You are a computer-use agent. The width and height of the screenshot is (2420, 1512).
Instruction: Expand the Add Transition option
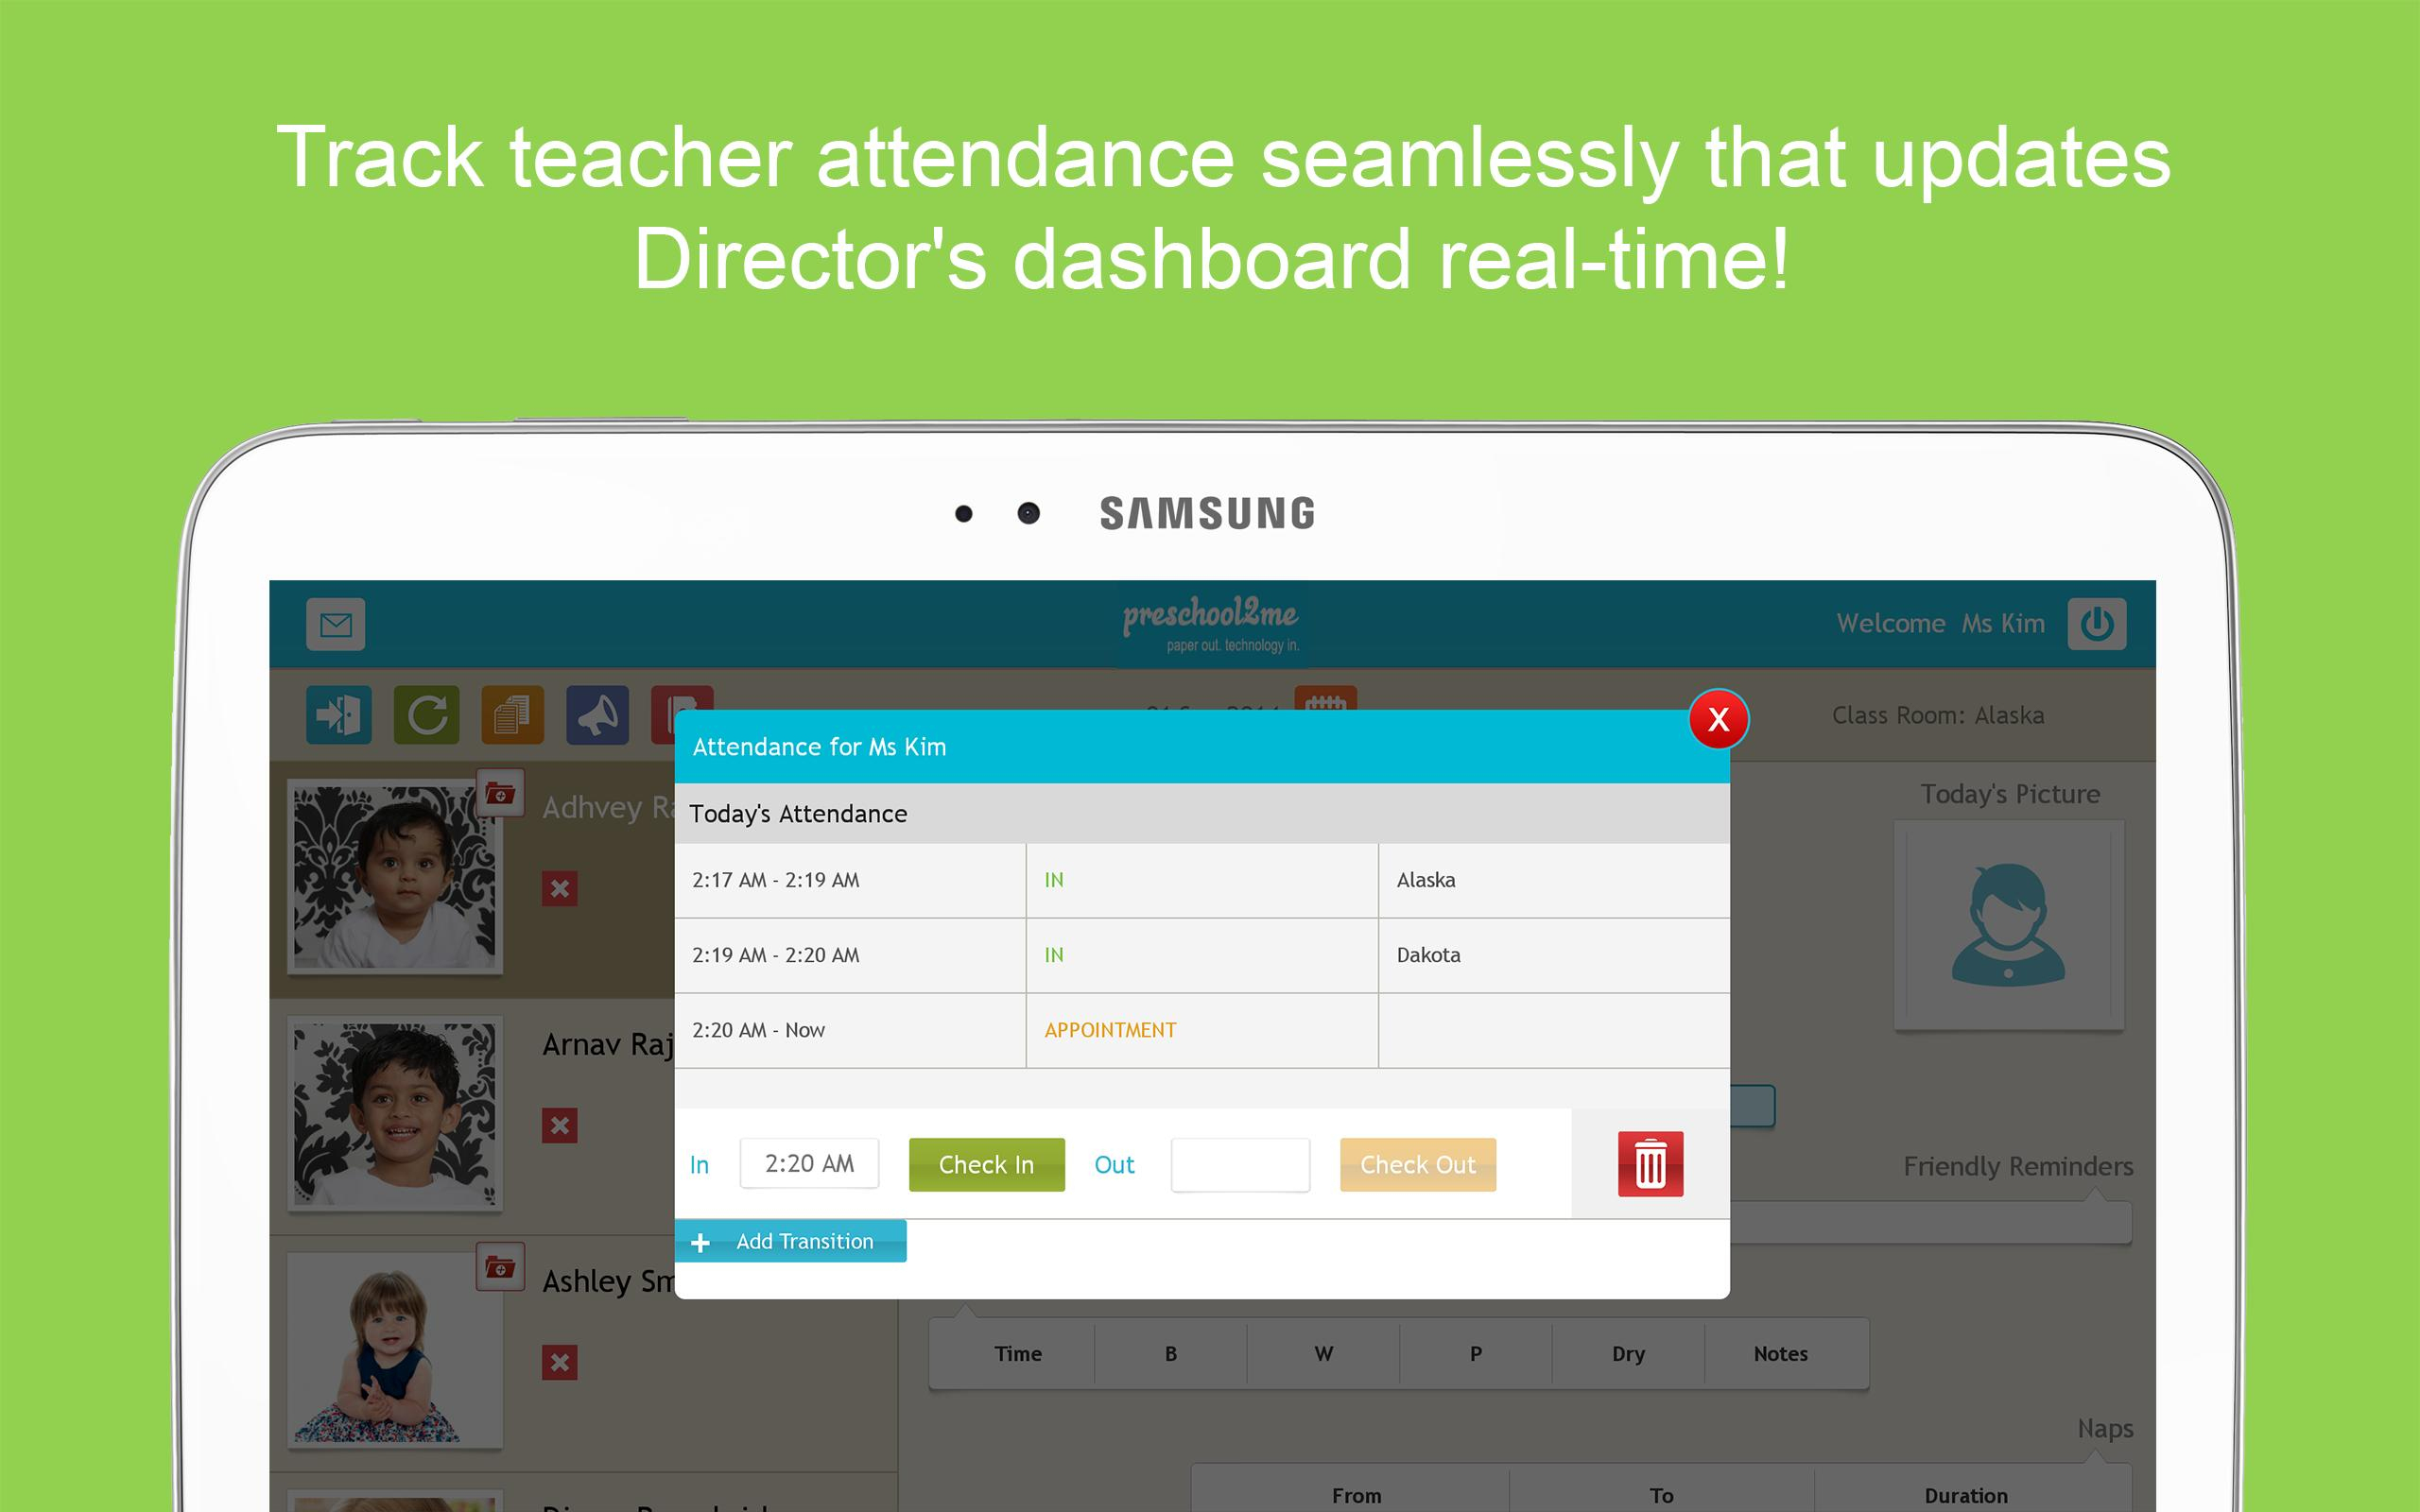click(791, 1240)
